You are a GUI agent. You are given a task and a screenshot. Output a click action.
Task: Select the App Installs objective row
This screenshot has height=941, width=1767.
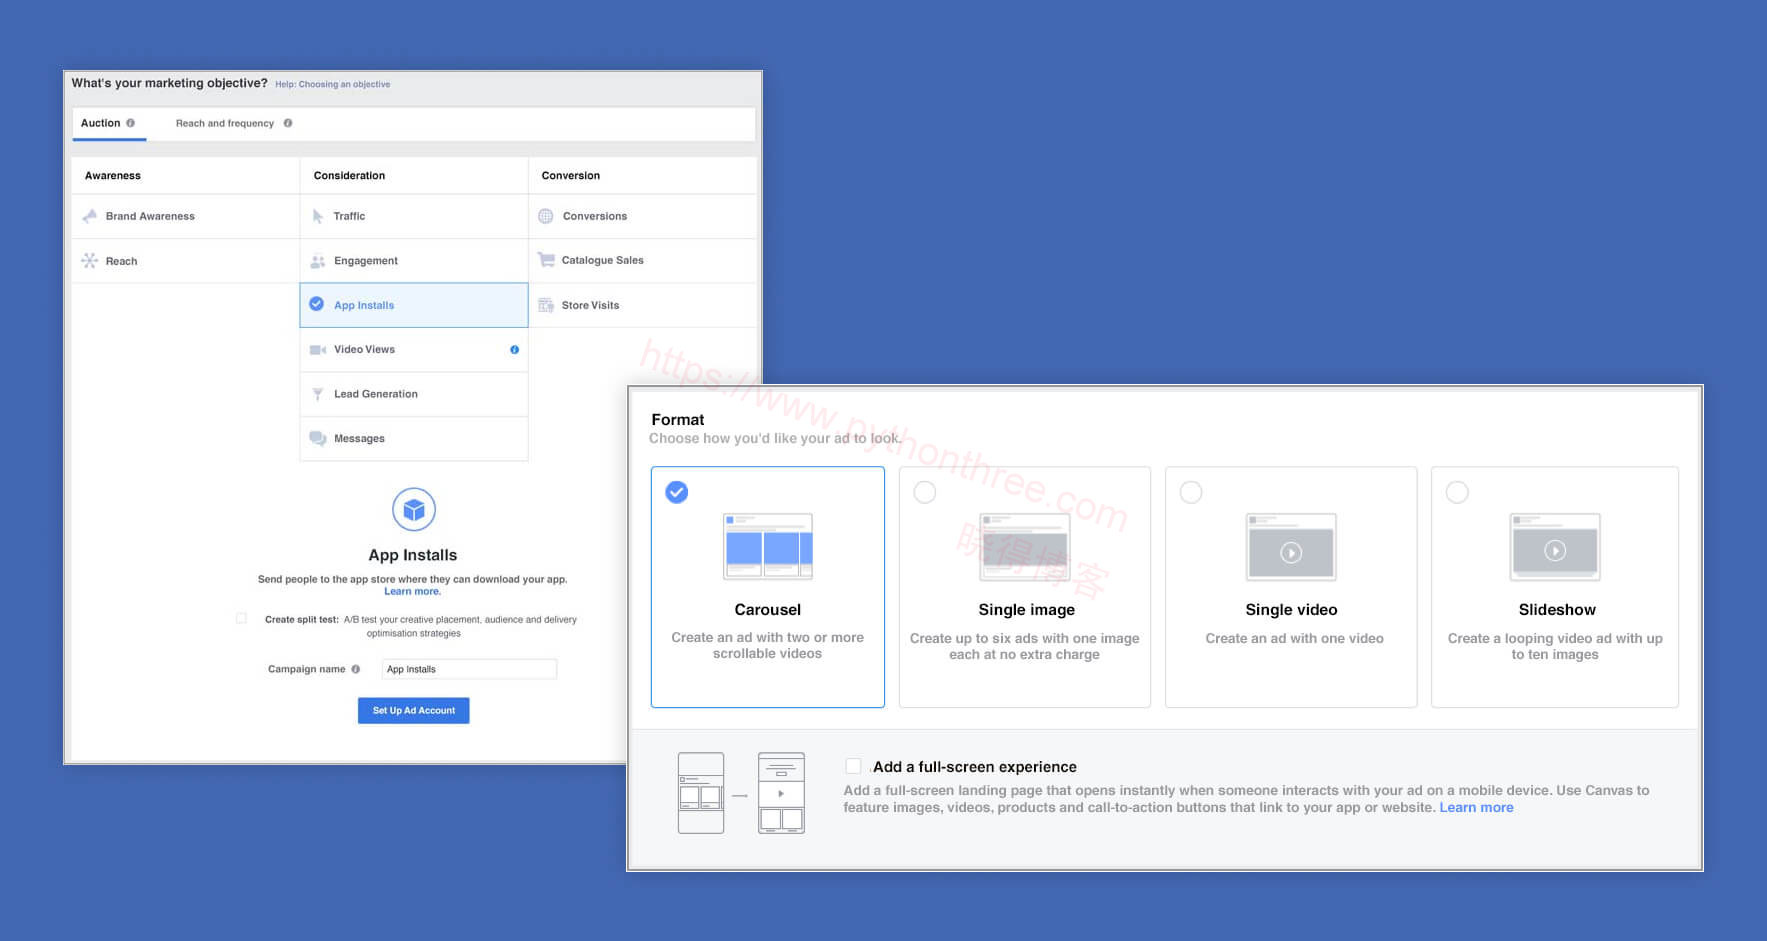(x=414, y=305)
